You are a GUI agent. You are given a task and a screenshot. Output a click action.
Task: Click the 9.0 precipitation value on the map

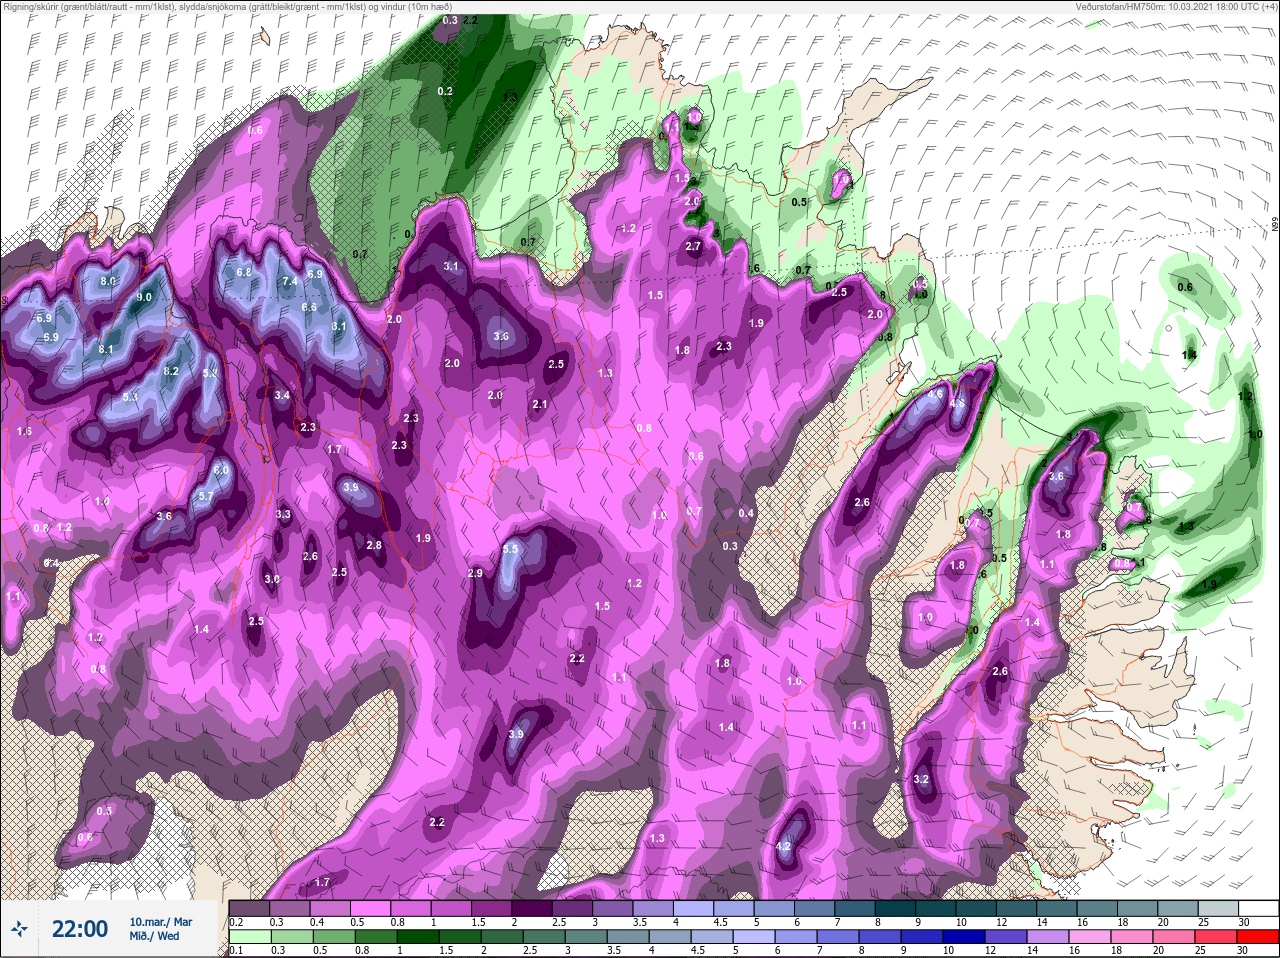coord(144,297)
